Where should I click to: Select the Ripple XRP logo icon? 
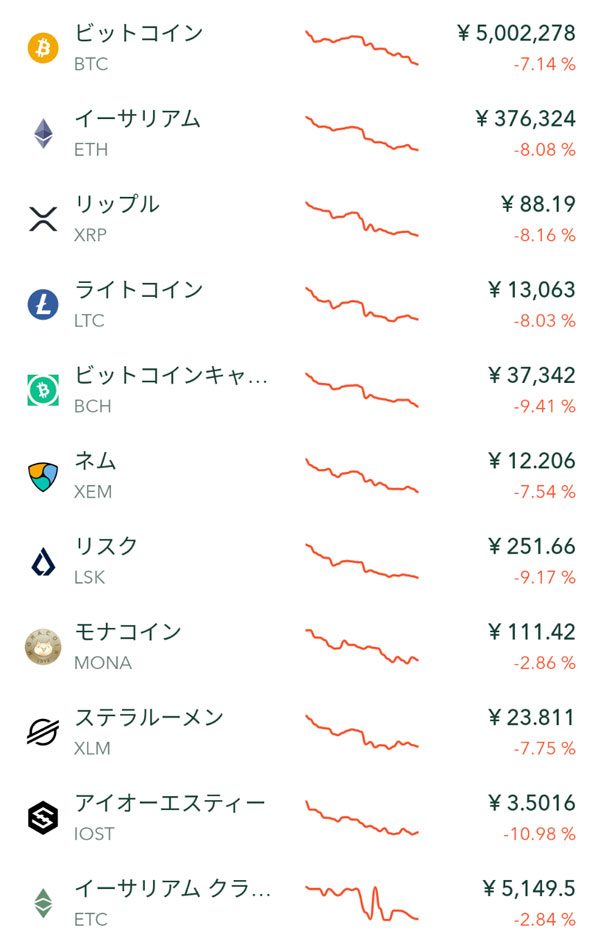pyautogui.click(x=43, y=219)
